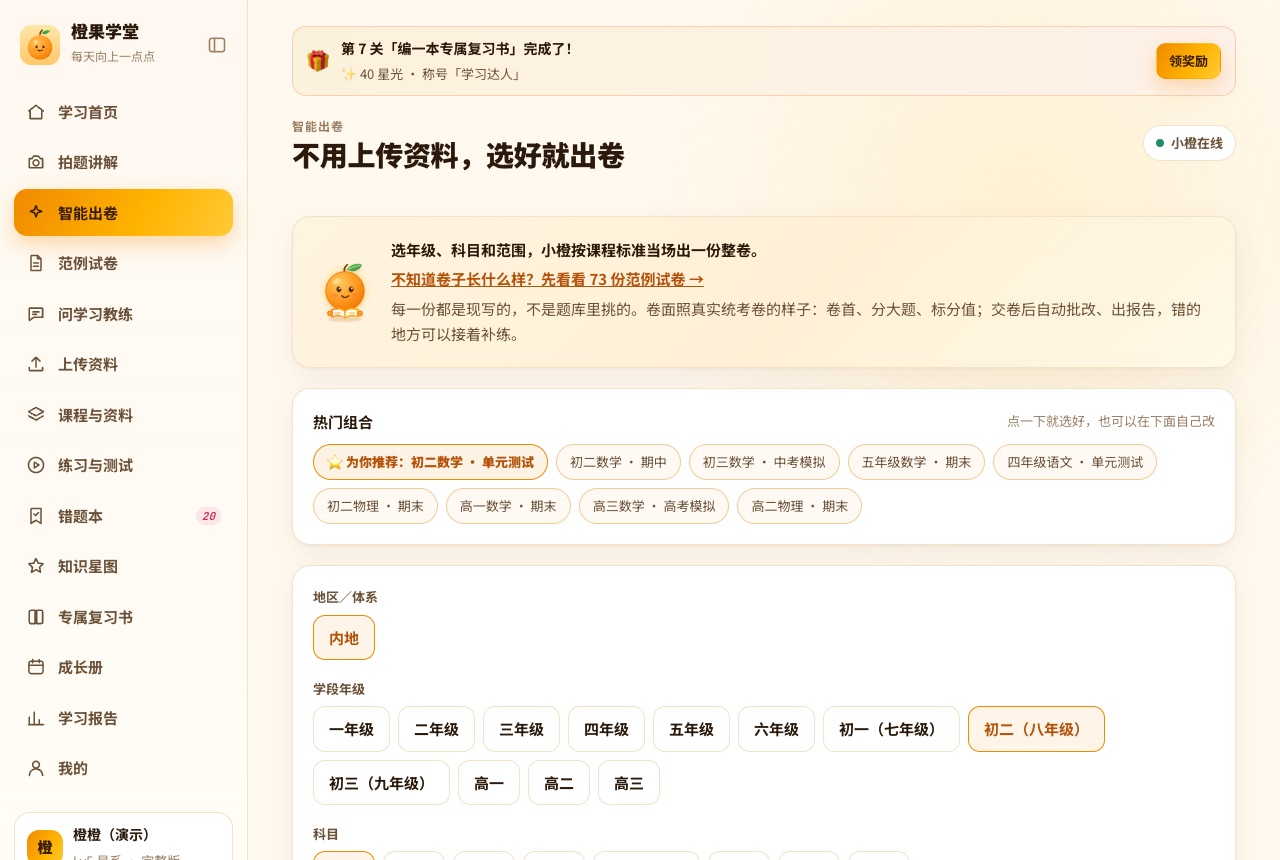Pick the 高三数学 · 高考模拟 combo
Screen dimensions: 1280x860
coord(654,506)
